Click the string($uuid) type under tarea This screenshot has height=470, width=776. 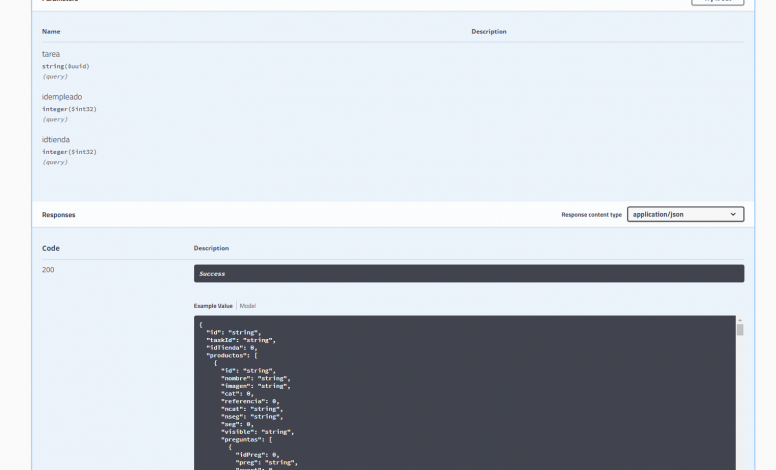pos(66,66)
